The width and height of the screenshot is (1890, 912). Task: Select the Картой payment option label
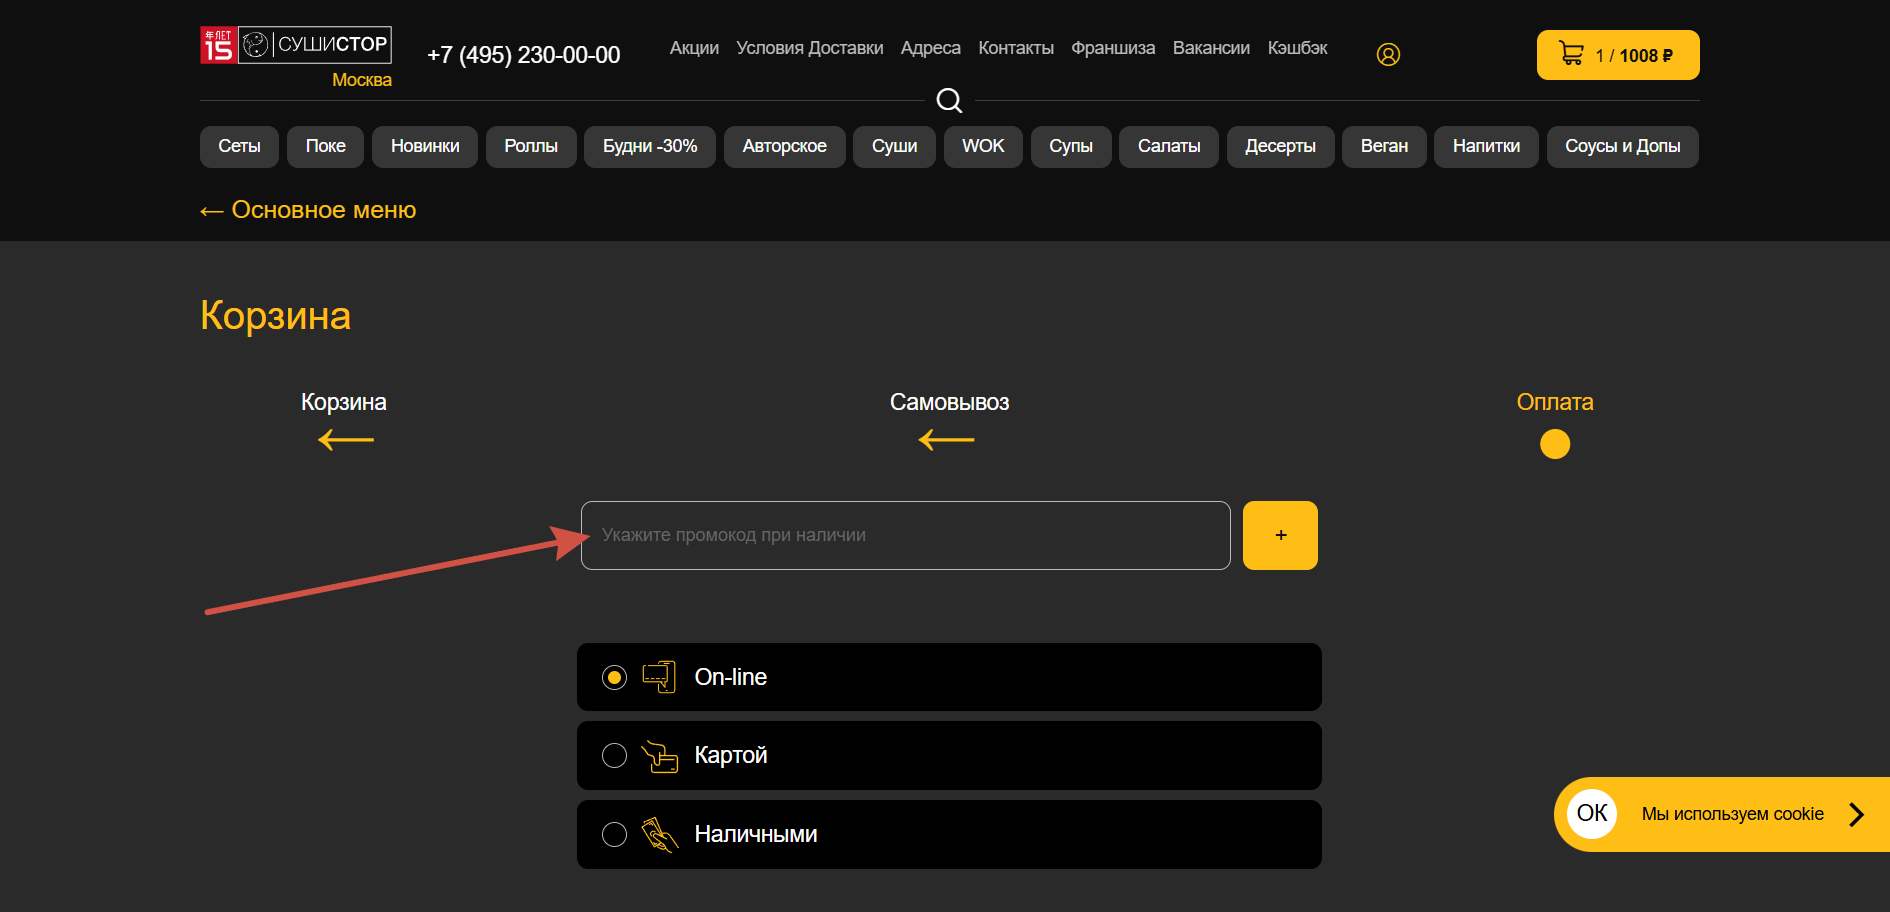[731, 756]
